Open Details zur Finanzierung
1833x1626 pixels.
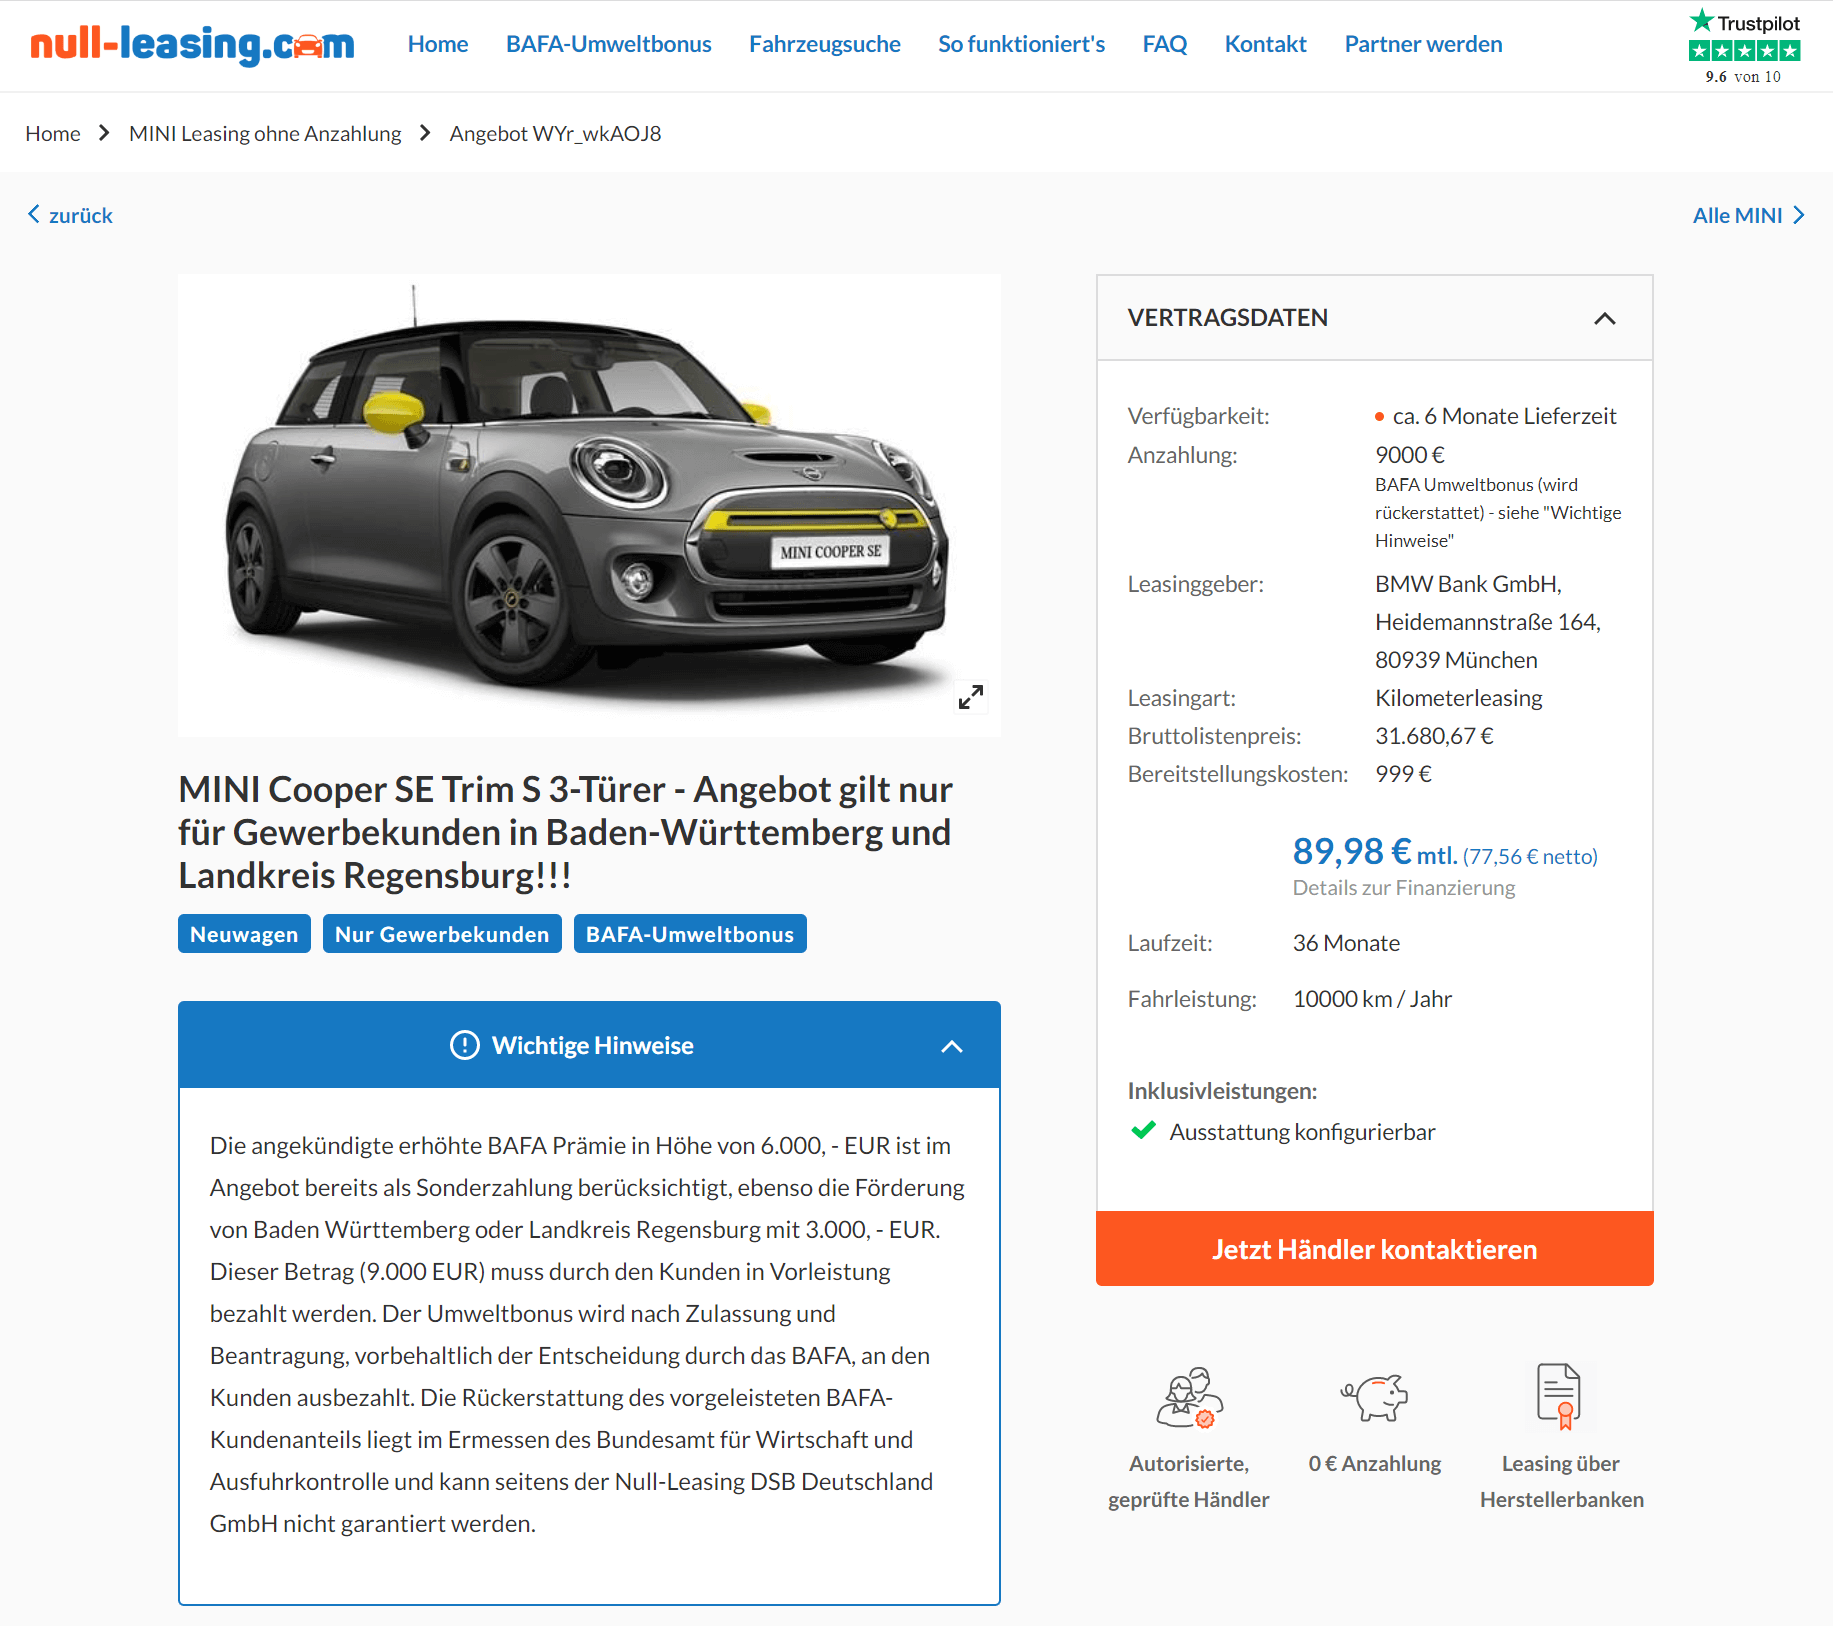tap(1403, 887)
